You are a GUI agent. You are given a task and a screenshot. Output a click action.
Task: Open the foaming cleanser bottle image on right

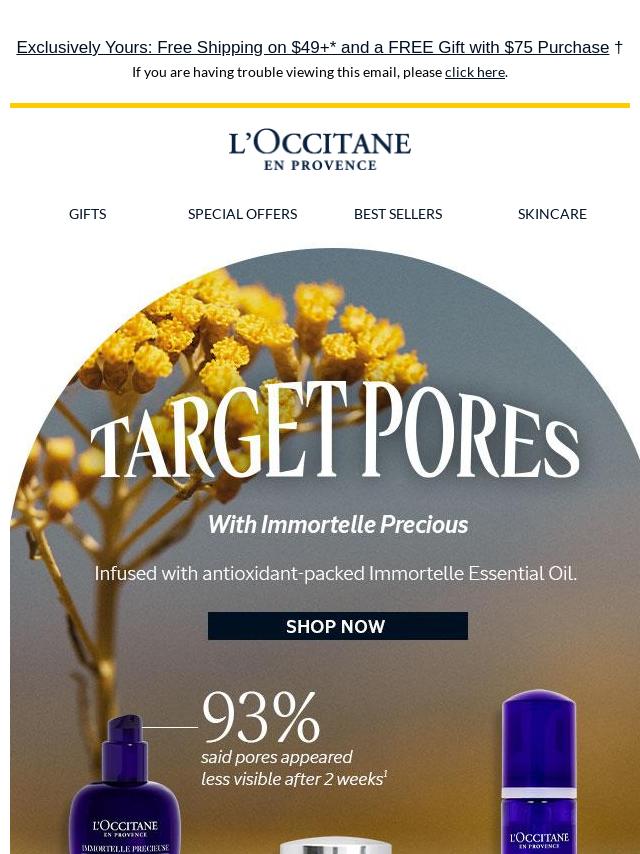[x=538, y=771]
